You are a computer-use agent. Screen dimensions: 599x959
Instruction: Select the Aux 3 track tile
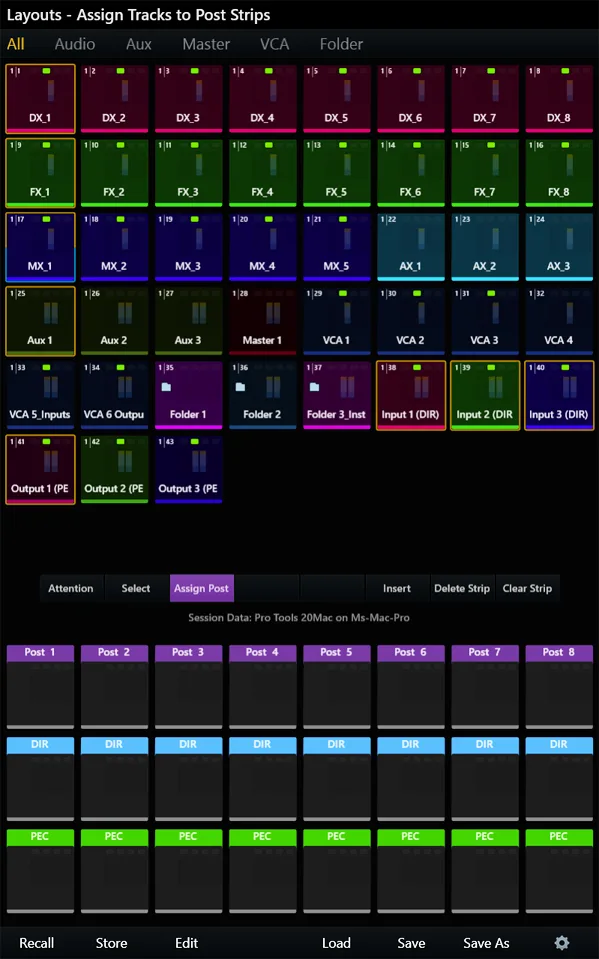(x=188, y=320)
